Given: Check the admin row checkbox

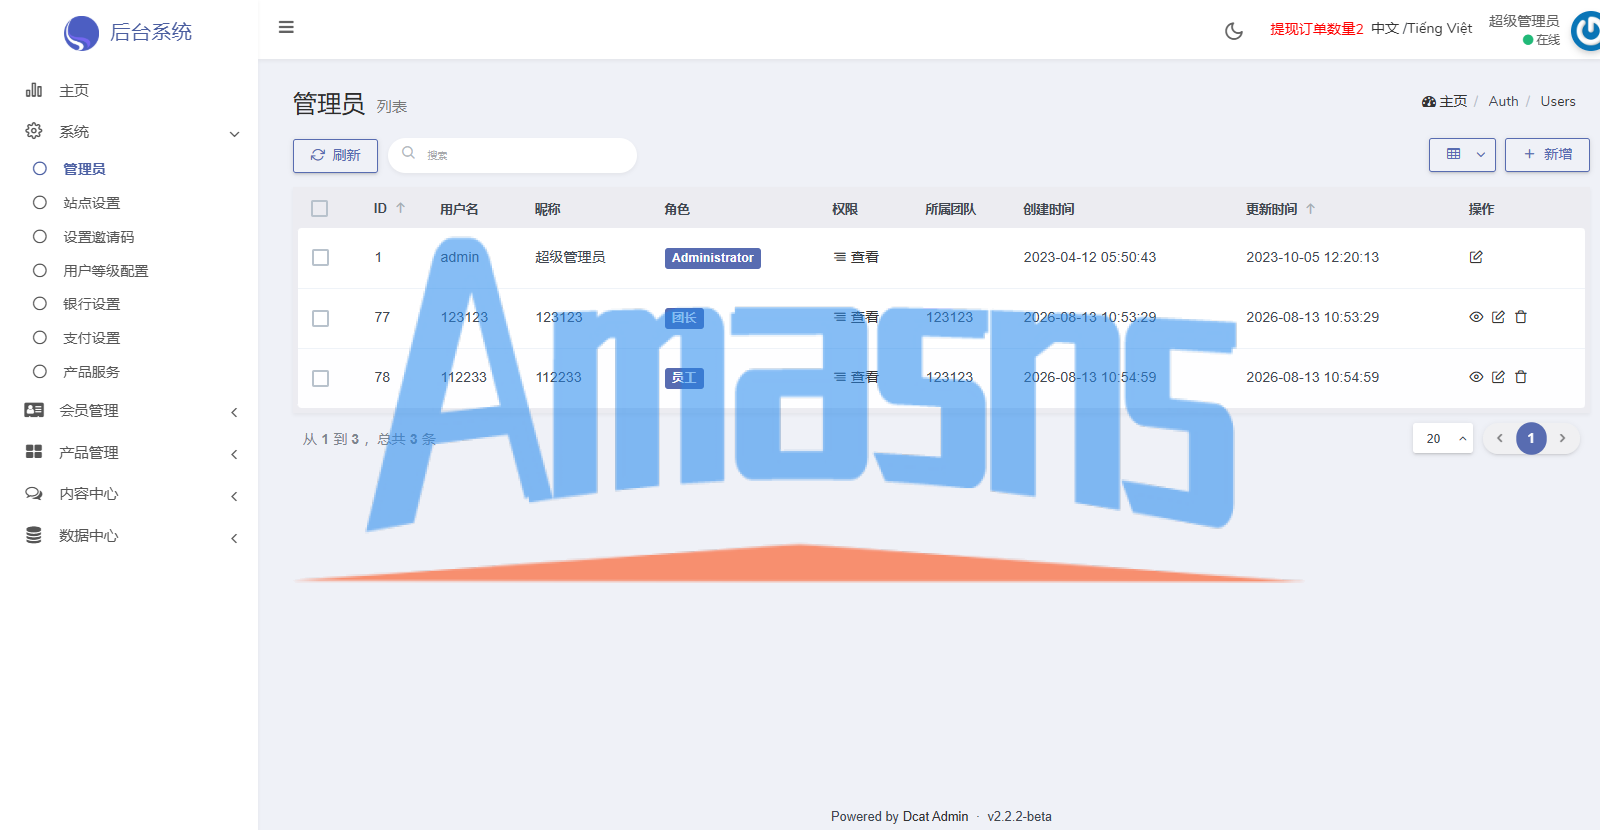Looking at the screenshot, I should point(320,257).
